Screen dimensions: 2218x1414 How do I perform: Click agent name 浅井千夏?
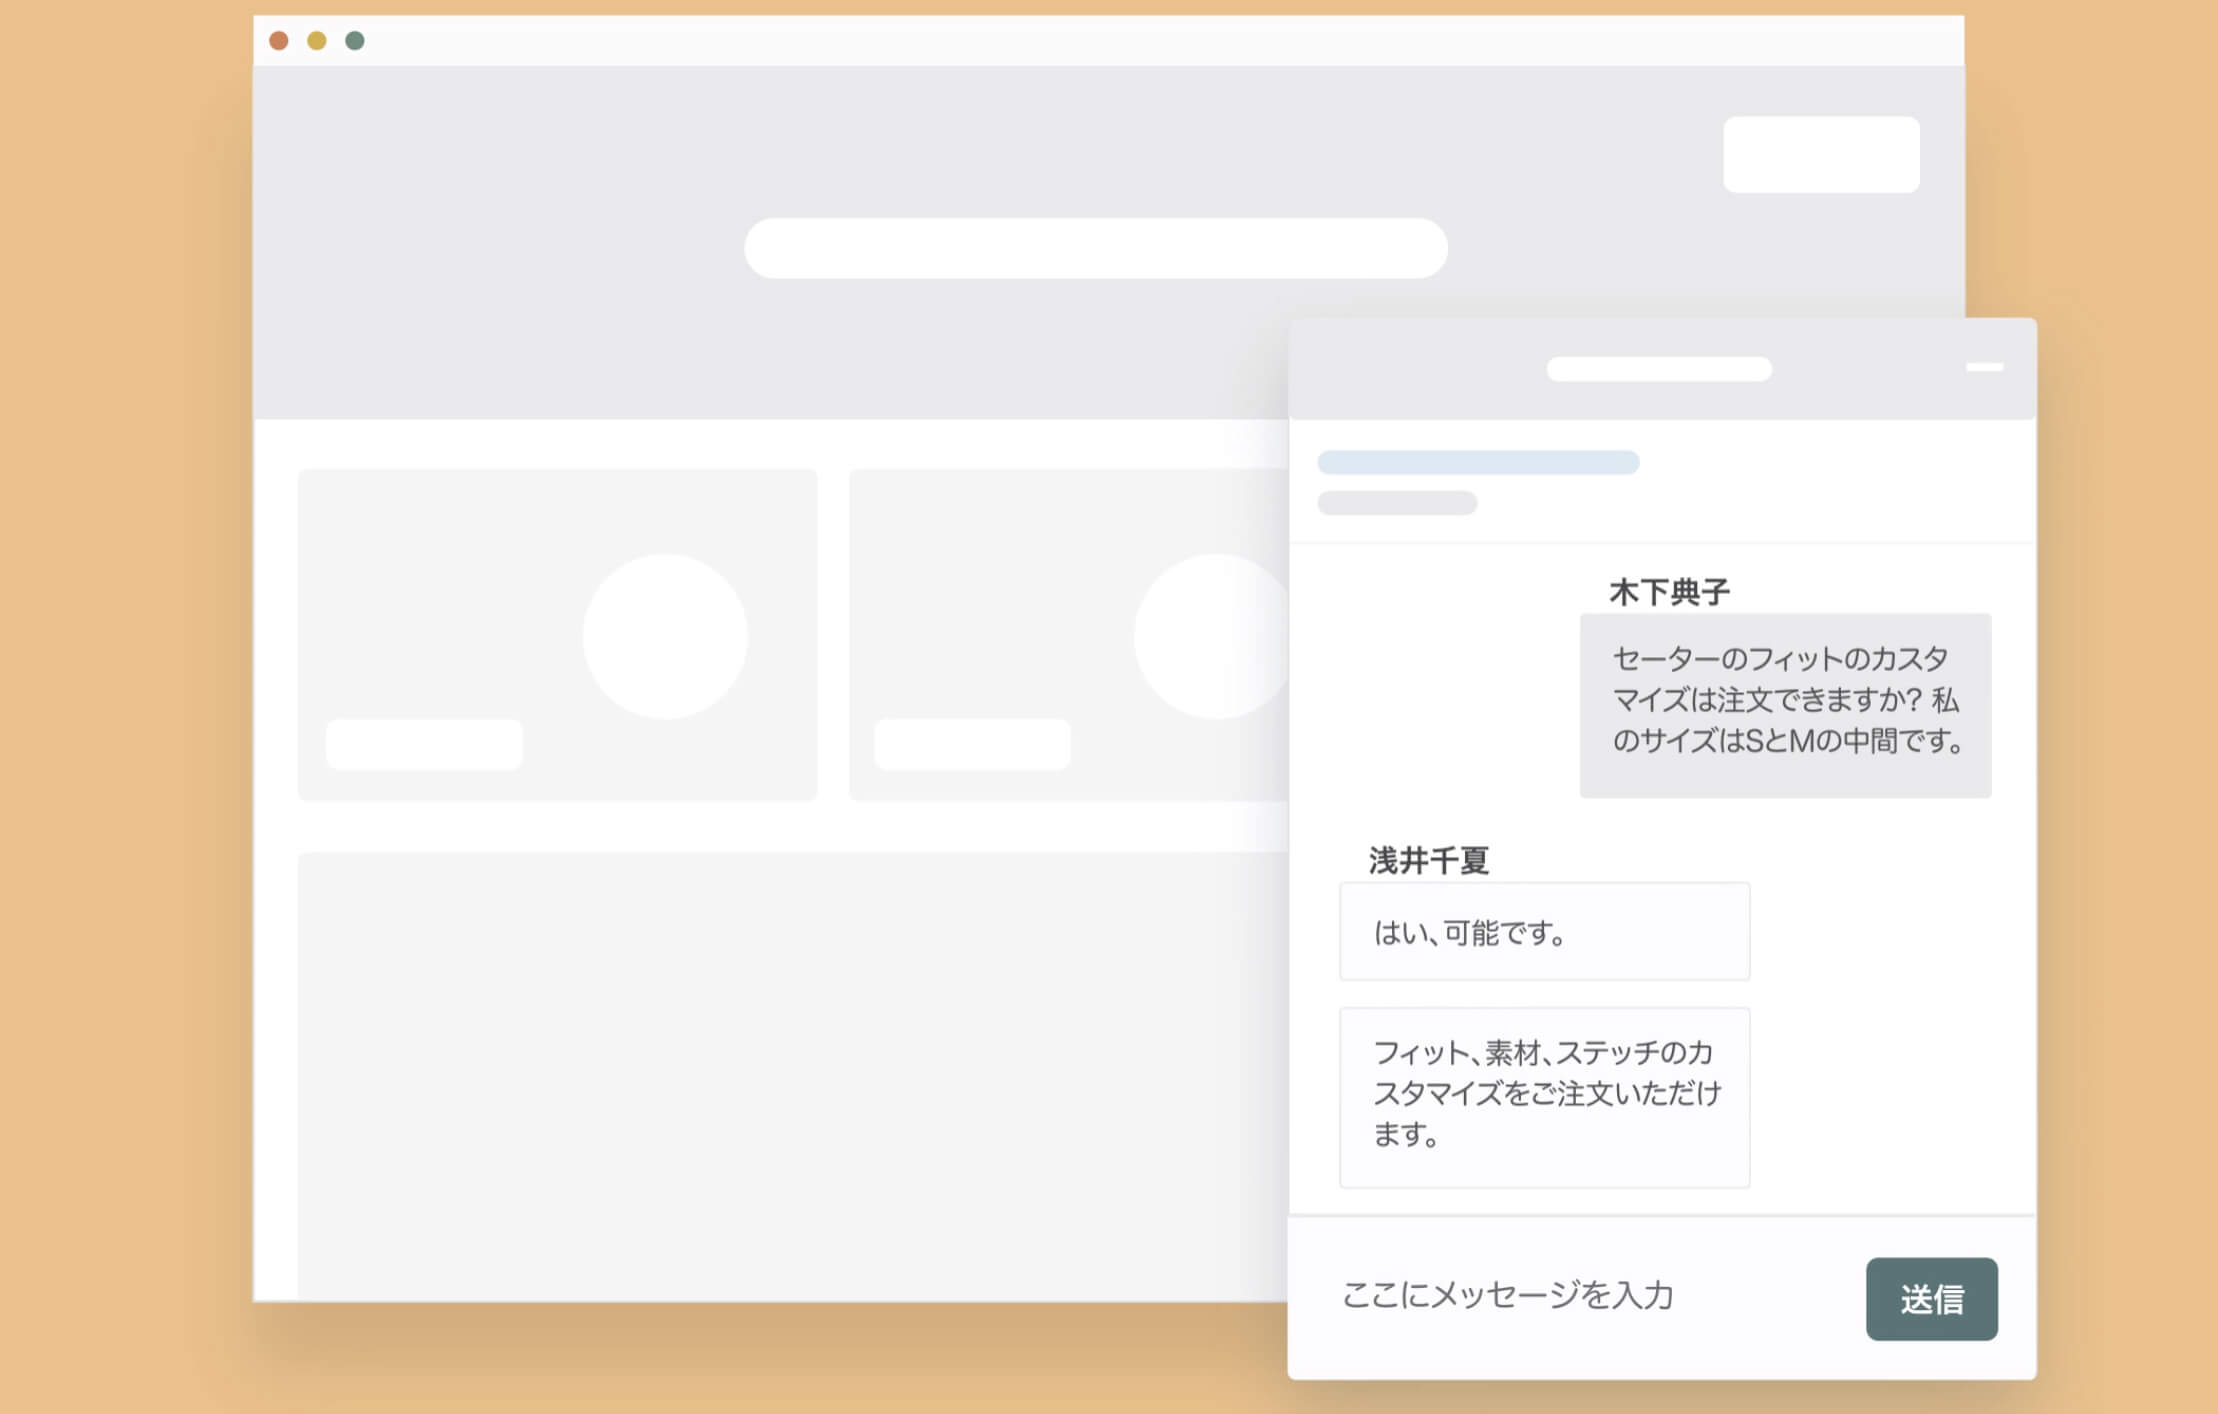[1428, 860]
